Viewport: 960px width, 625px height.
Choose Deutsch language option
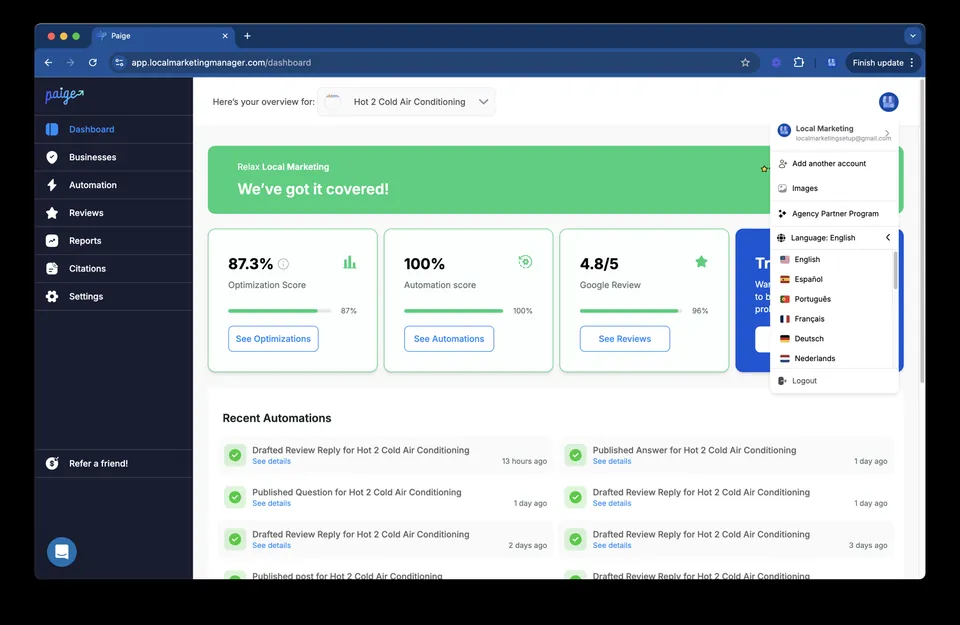click(831, 339)
